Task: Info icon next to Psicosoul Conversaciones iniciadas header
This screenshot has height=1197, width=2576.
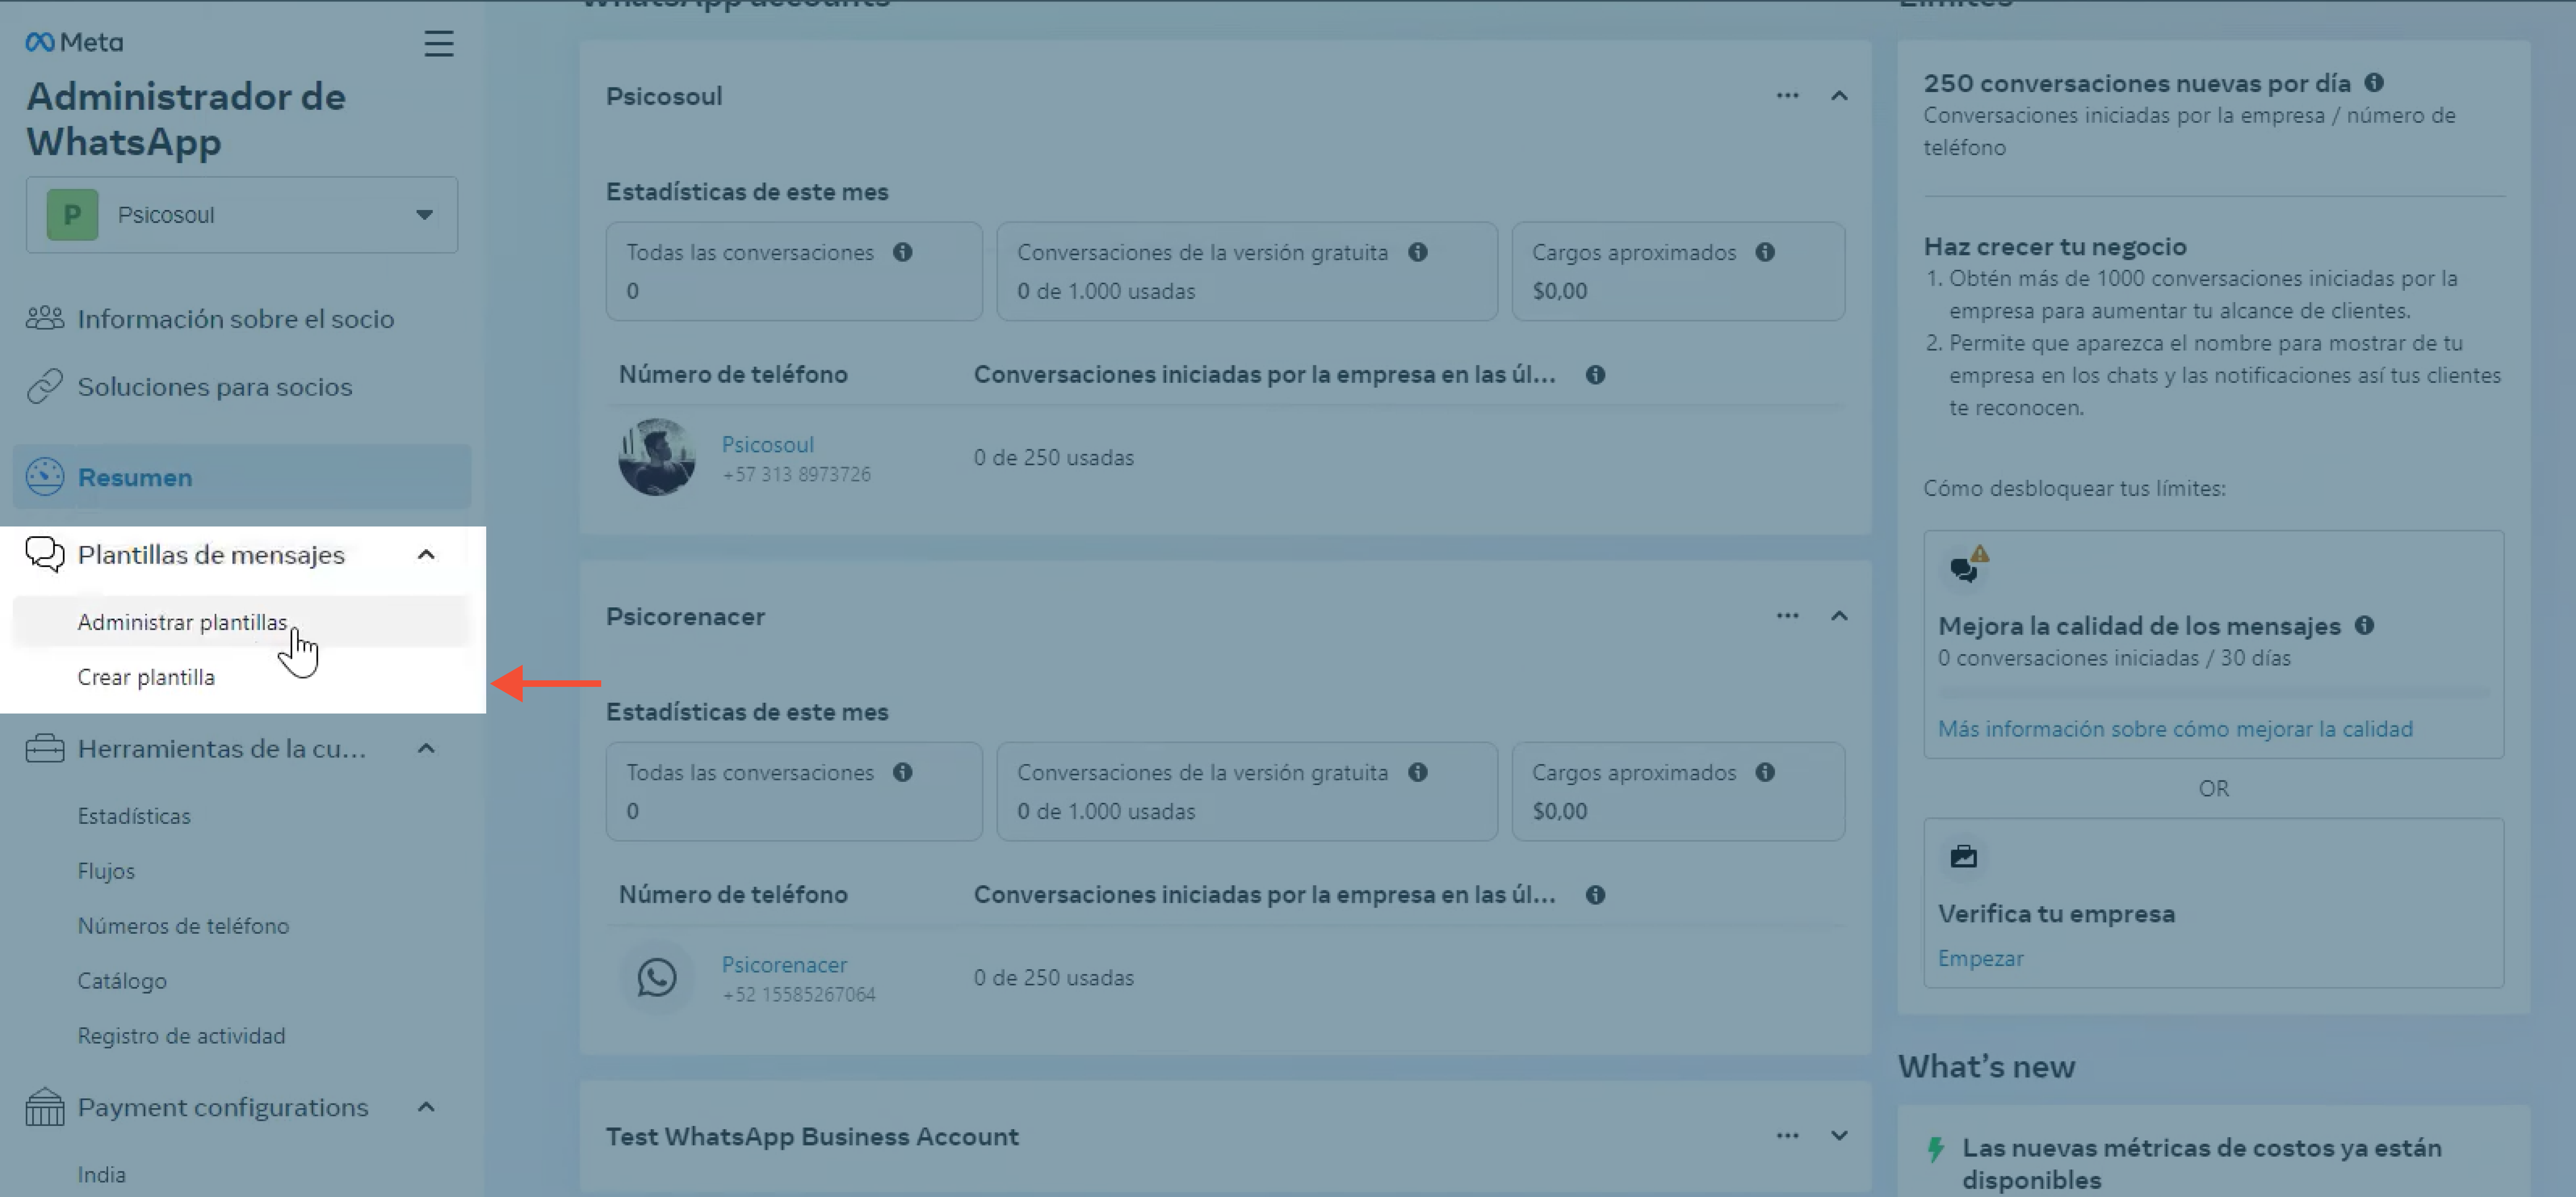Action: (1596, 375)
